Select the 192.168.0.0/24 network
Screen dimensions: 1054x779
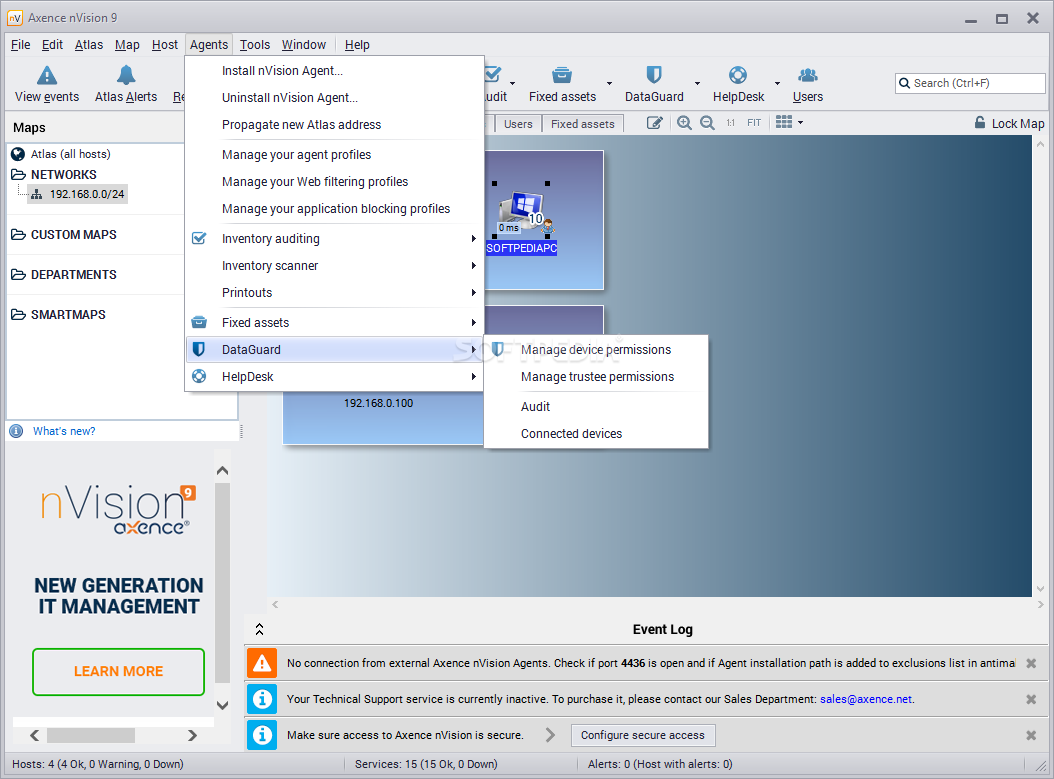(x=78, y=194)
